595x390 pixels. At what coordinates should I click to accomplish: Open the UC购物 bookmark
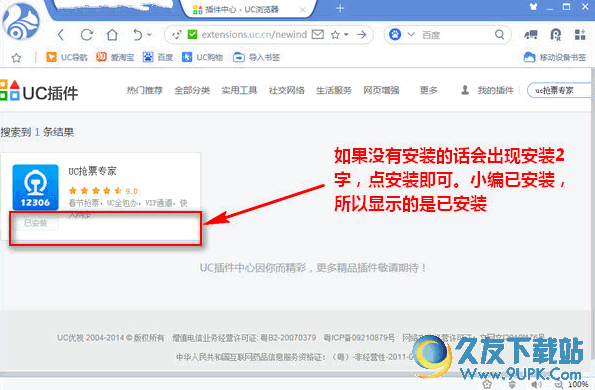click(202, 57)
